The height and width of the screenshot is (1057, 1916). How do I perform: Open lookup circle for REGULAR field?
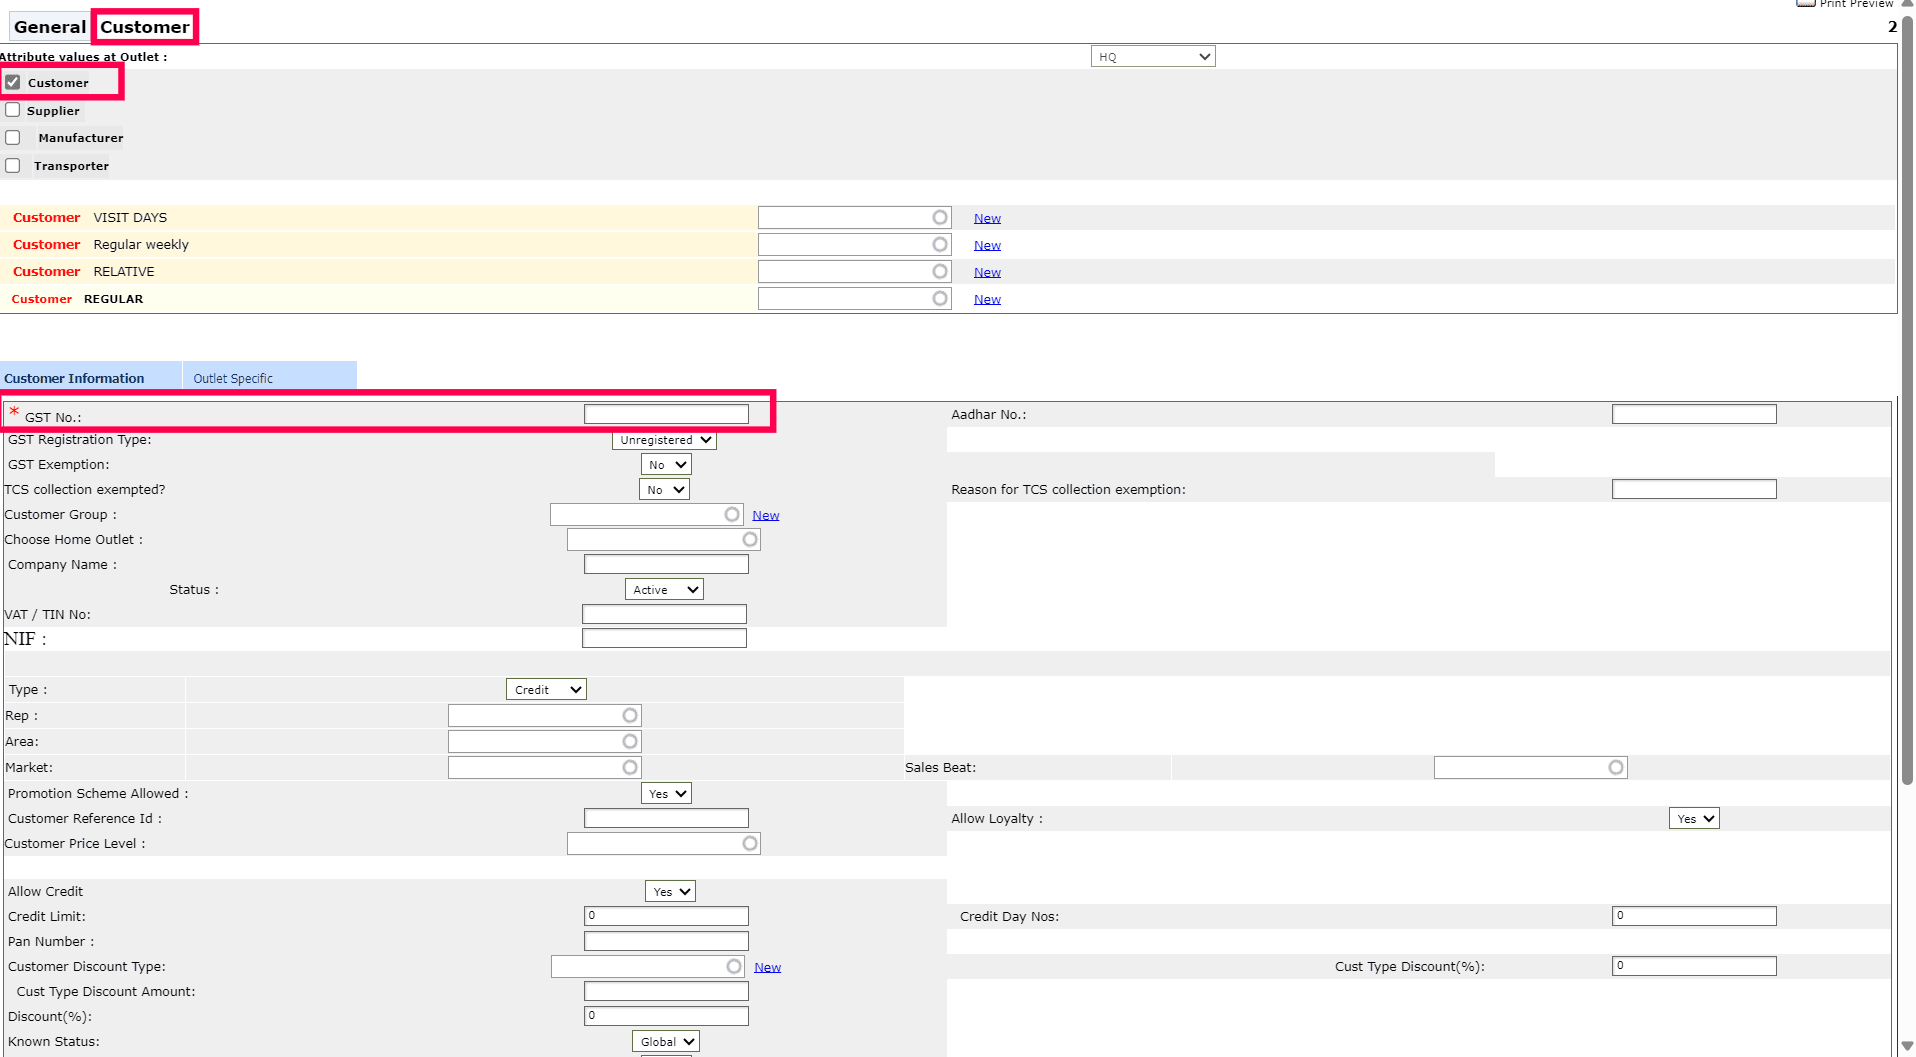click(940, 298)
